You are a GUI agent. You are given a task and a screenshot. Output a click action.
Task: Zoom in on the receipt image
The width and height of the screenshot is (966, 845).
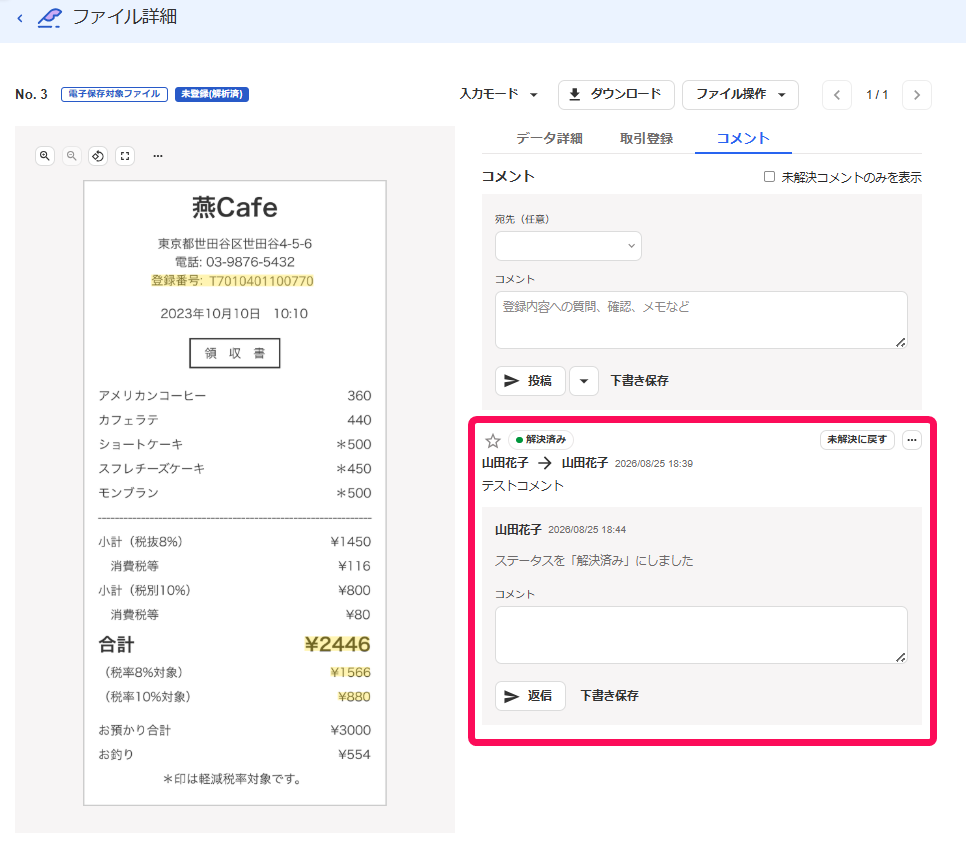pyautogui.click(x=45, y=156)
